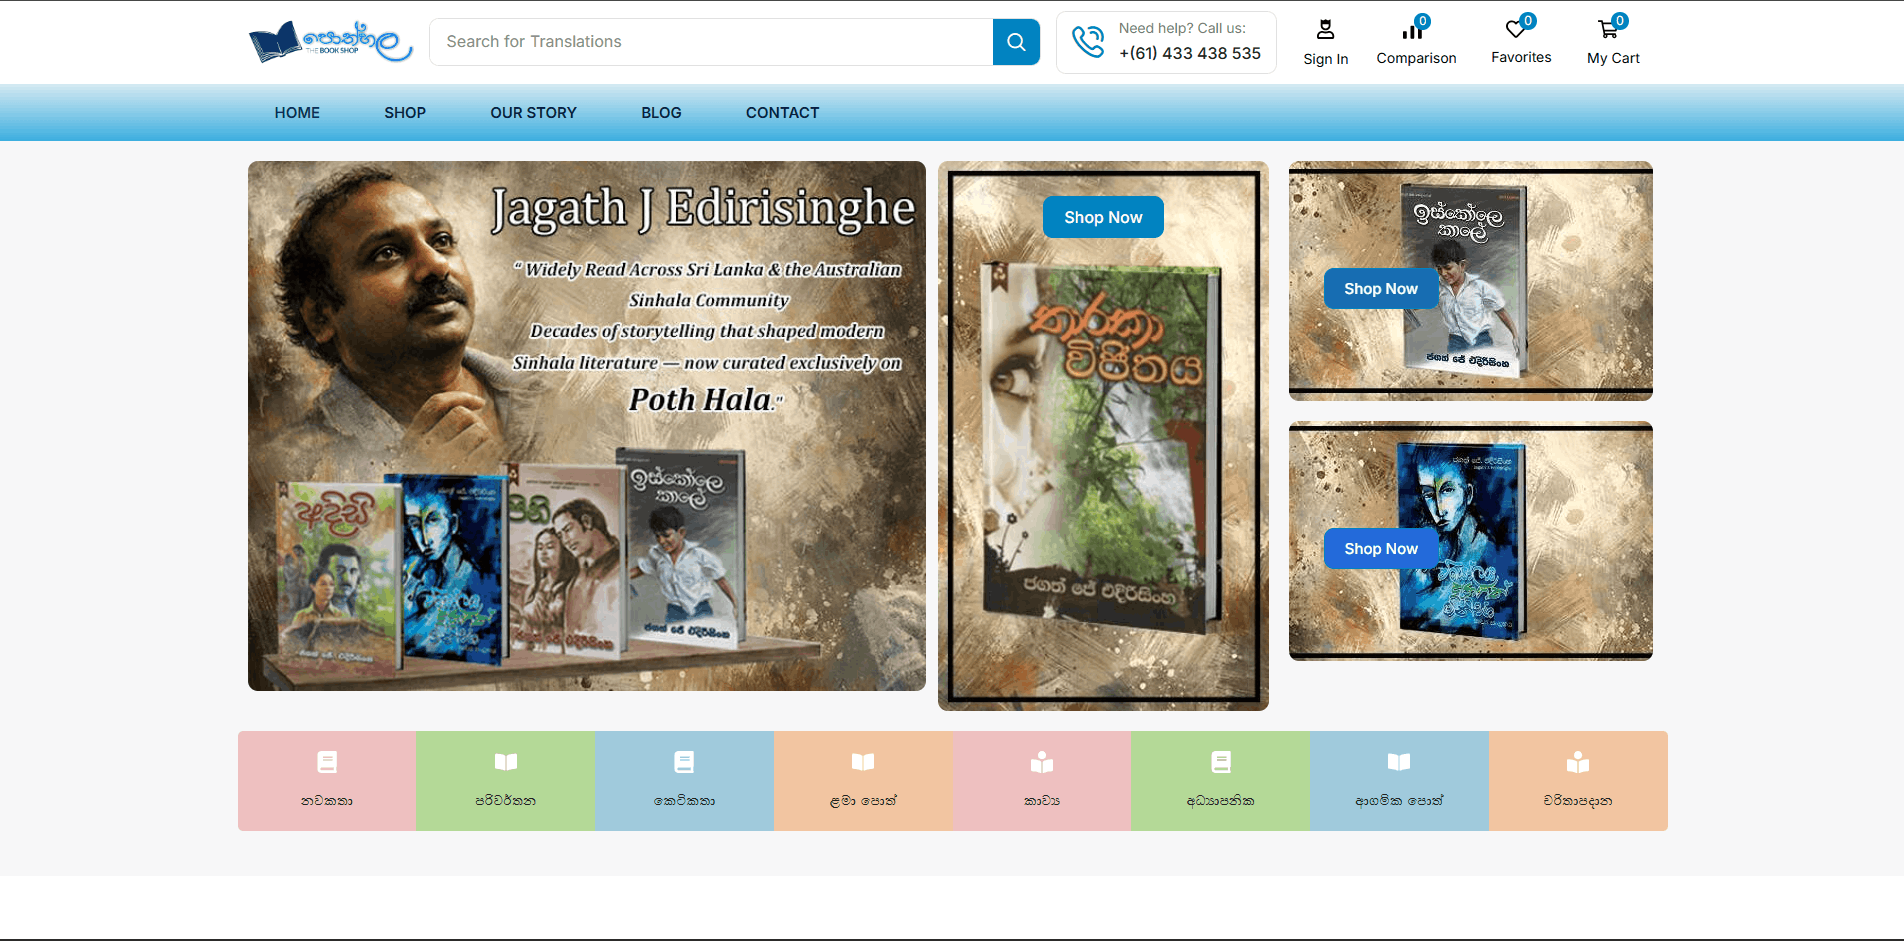Select the ළමා පොත් category tile
1904x941 pixels.
pyautogui.click(x=863, y=781)
